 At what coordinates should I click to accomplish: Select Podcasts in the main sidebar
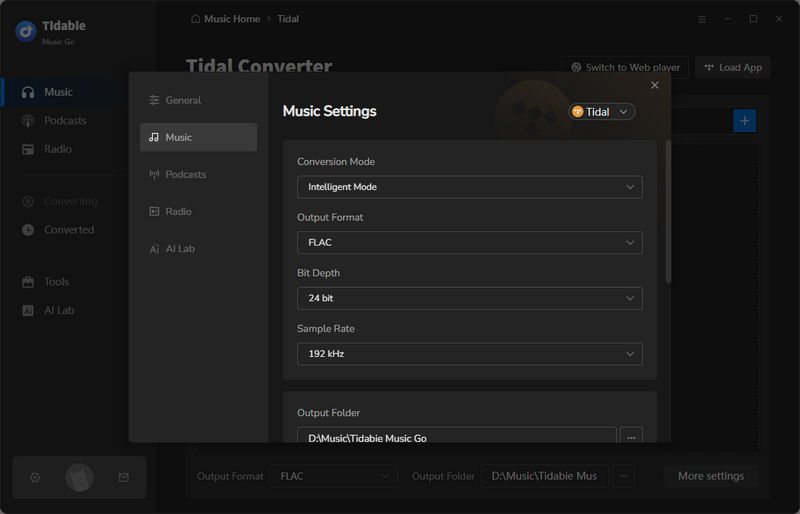click(x=64, y=120)
